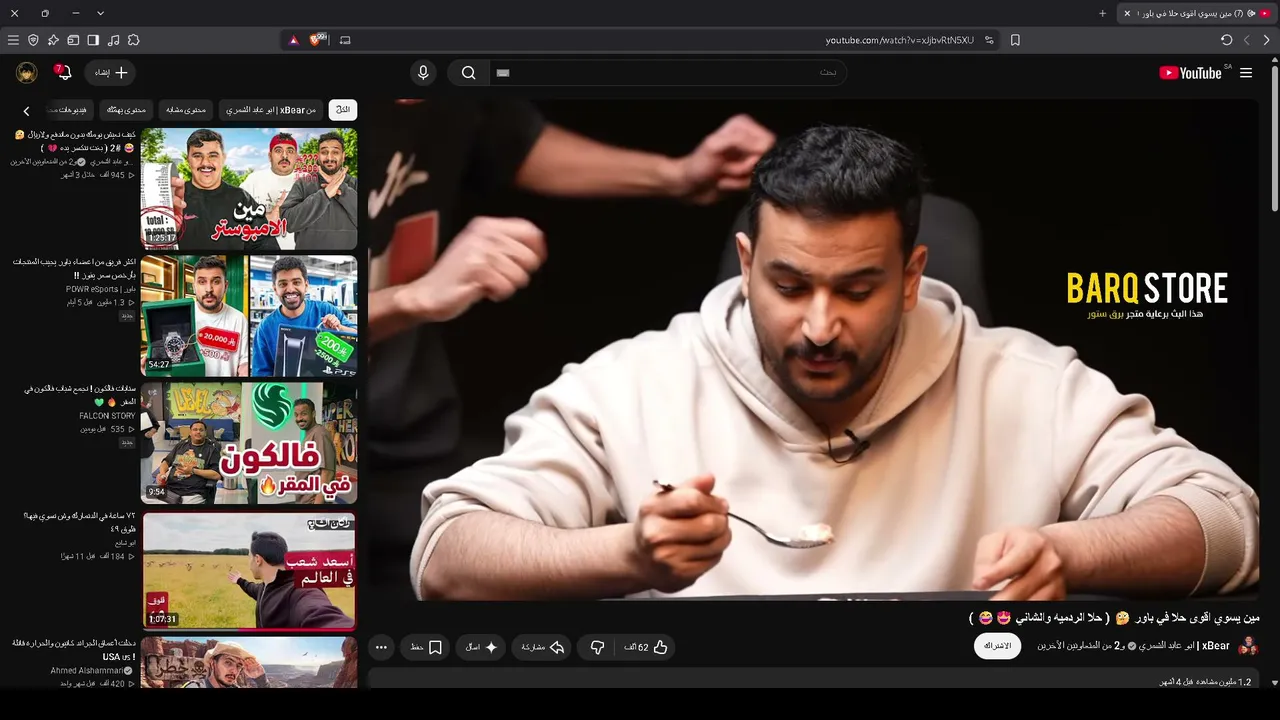Select the 'من xBear' filter chip
Viewport: 1280px width, 720px height.
pos(270,110)
